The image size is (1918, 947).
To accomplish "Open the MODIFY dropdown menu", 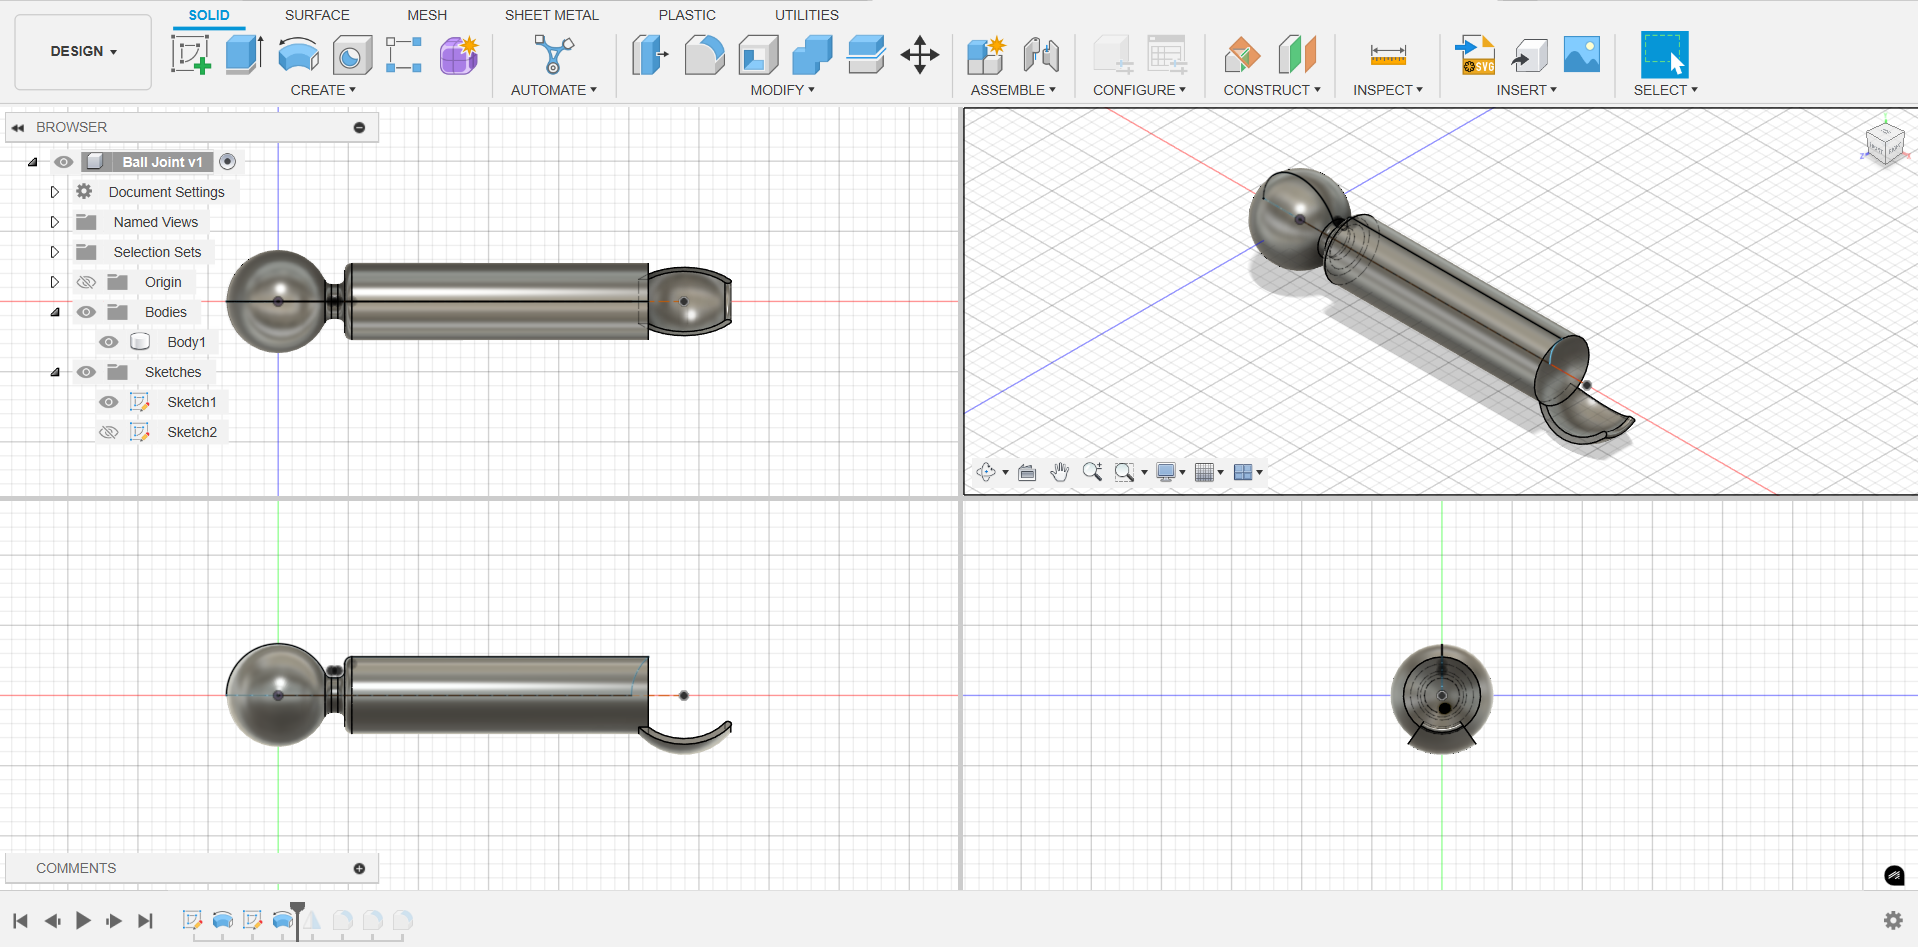I will 783,90.
